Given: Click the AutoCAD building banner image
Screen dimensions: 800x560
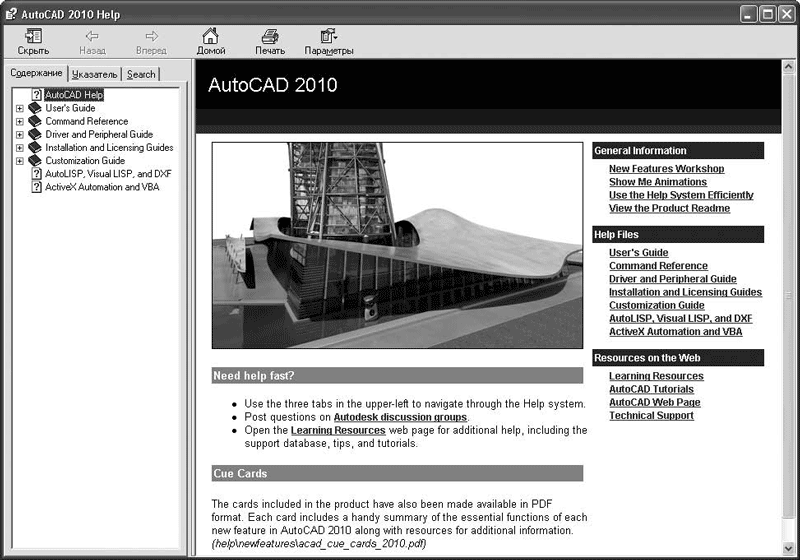Looking at the screenshot, I should click(x=397, y=245).
